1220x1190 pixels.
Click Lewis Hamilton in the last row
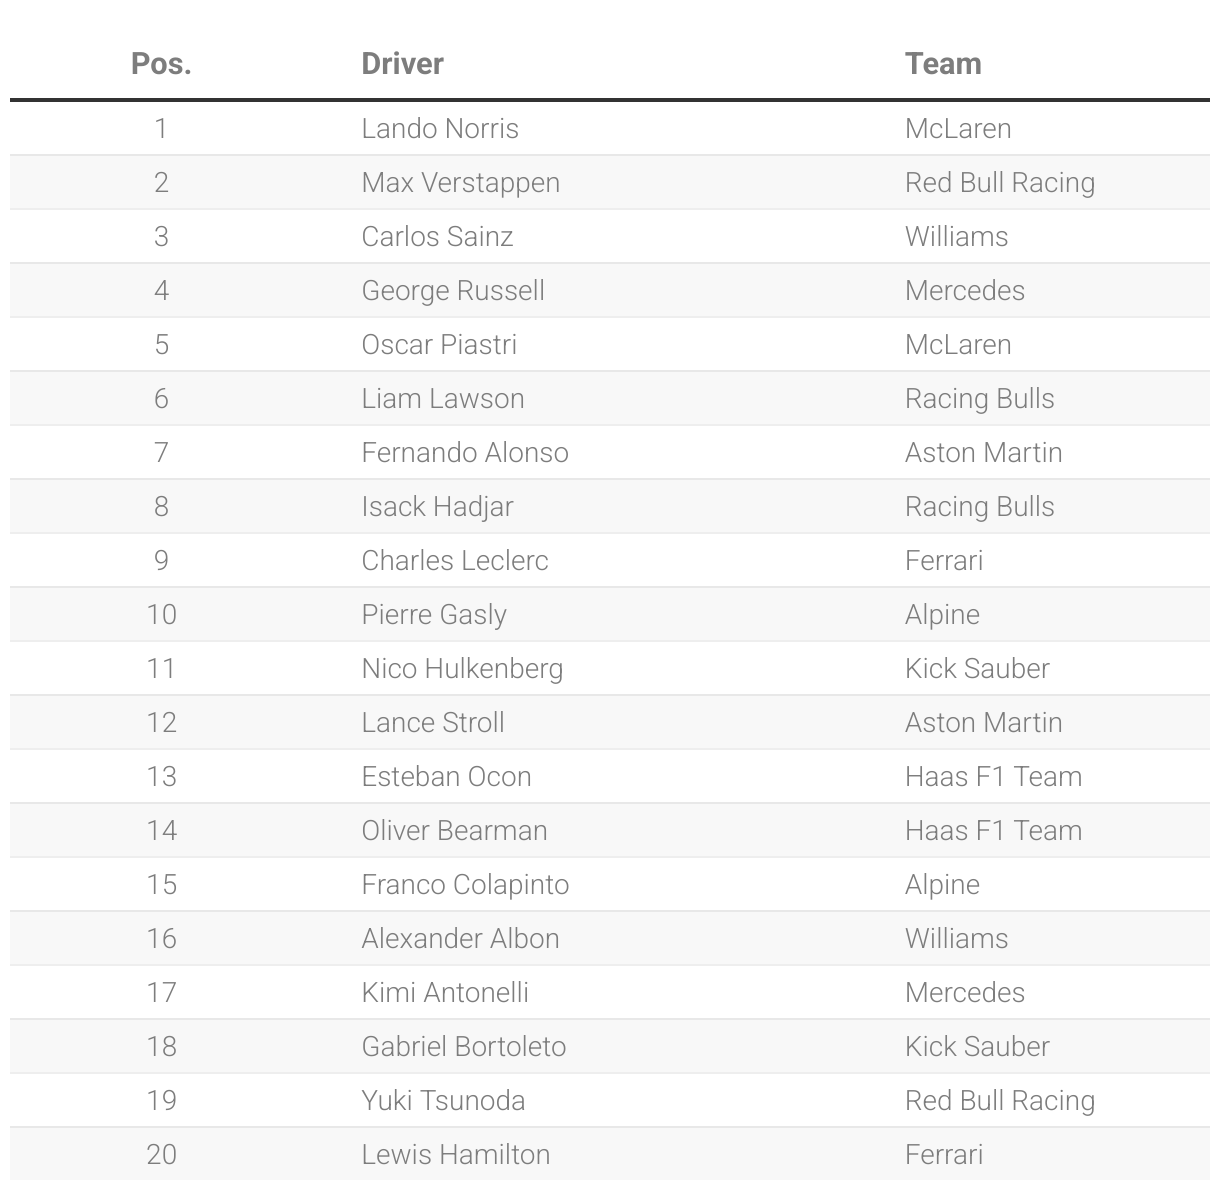point(456,1155)
